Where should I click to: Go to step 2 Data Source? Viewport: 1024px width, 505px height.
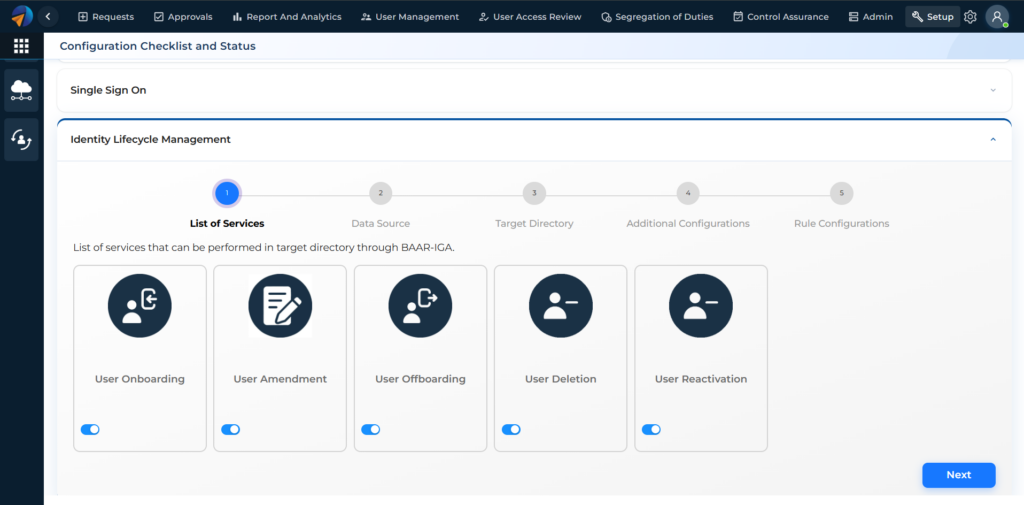click(381, 193)
